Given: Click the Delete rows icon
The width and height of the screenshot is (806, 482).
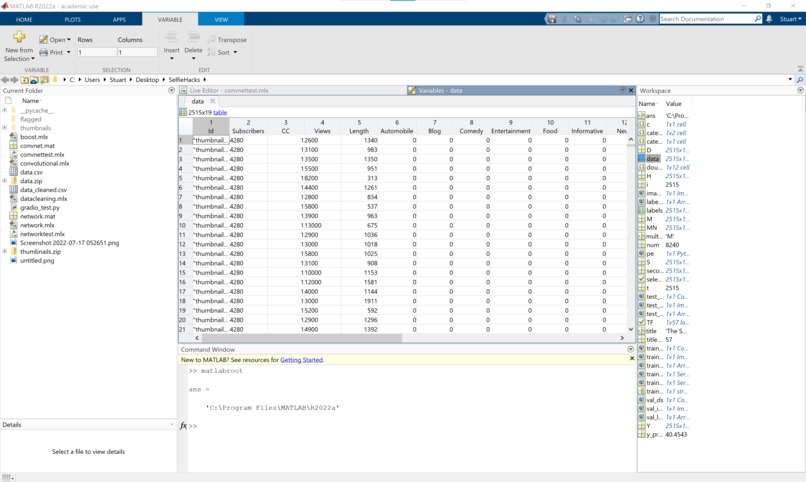Looking at the screenshot, I should point(193,38).
